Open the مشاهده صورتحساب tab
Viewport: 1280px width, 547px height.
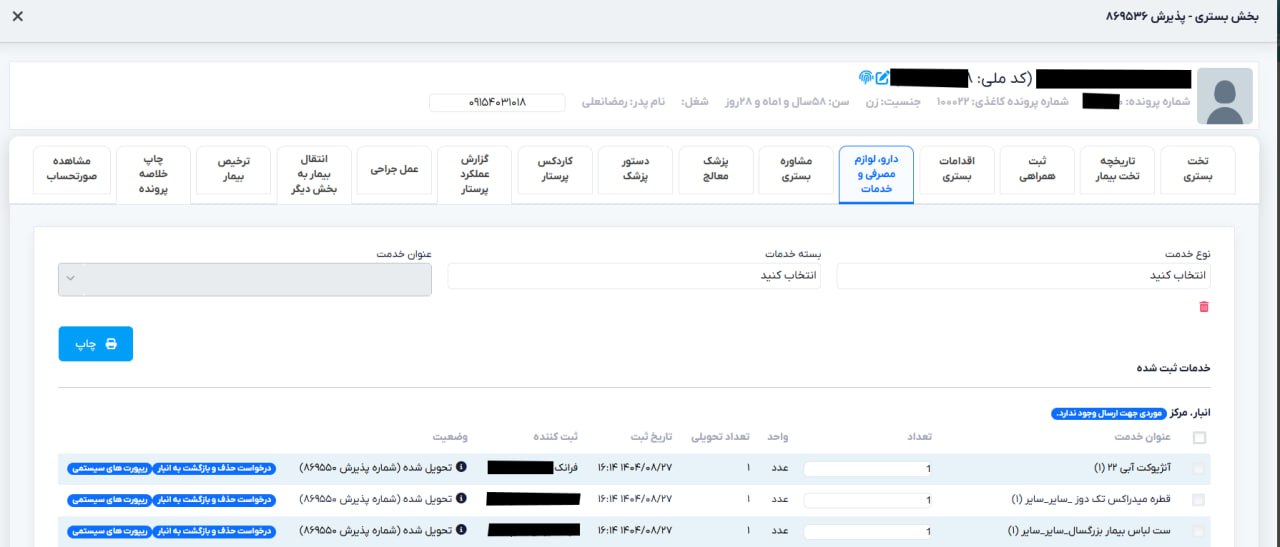point(70,170)
